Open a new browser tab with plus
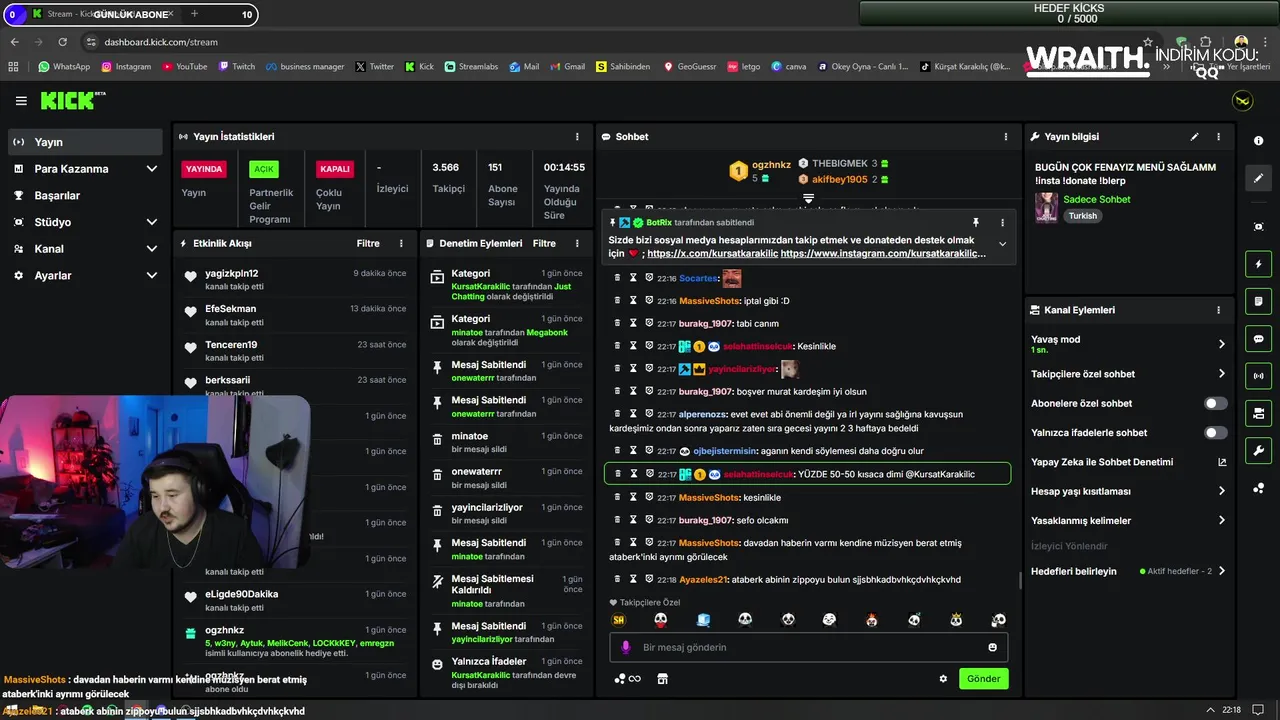1280x720 pixels. (194, 14)
